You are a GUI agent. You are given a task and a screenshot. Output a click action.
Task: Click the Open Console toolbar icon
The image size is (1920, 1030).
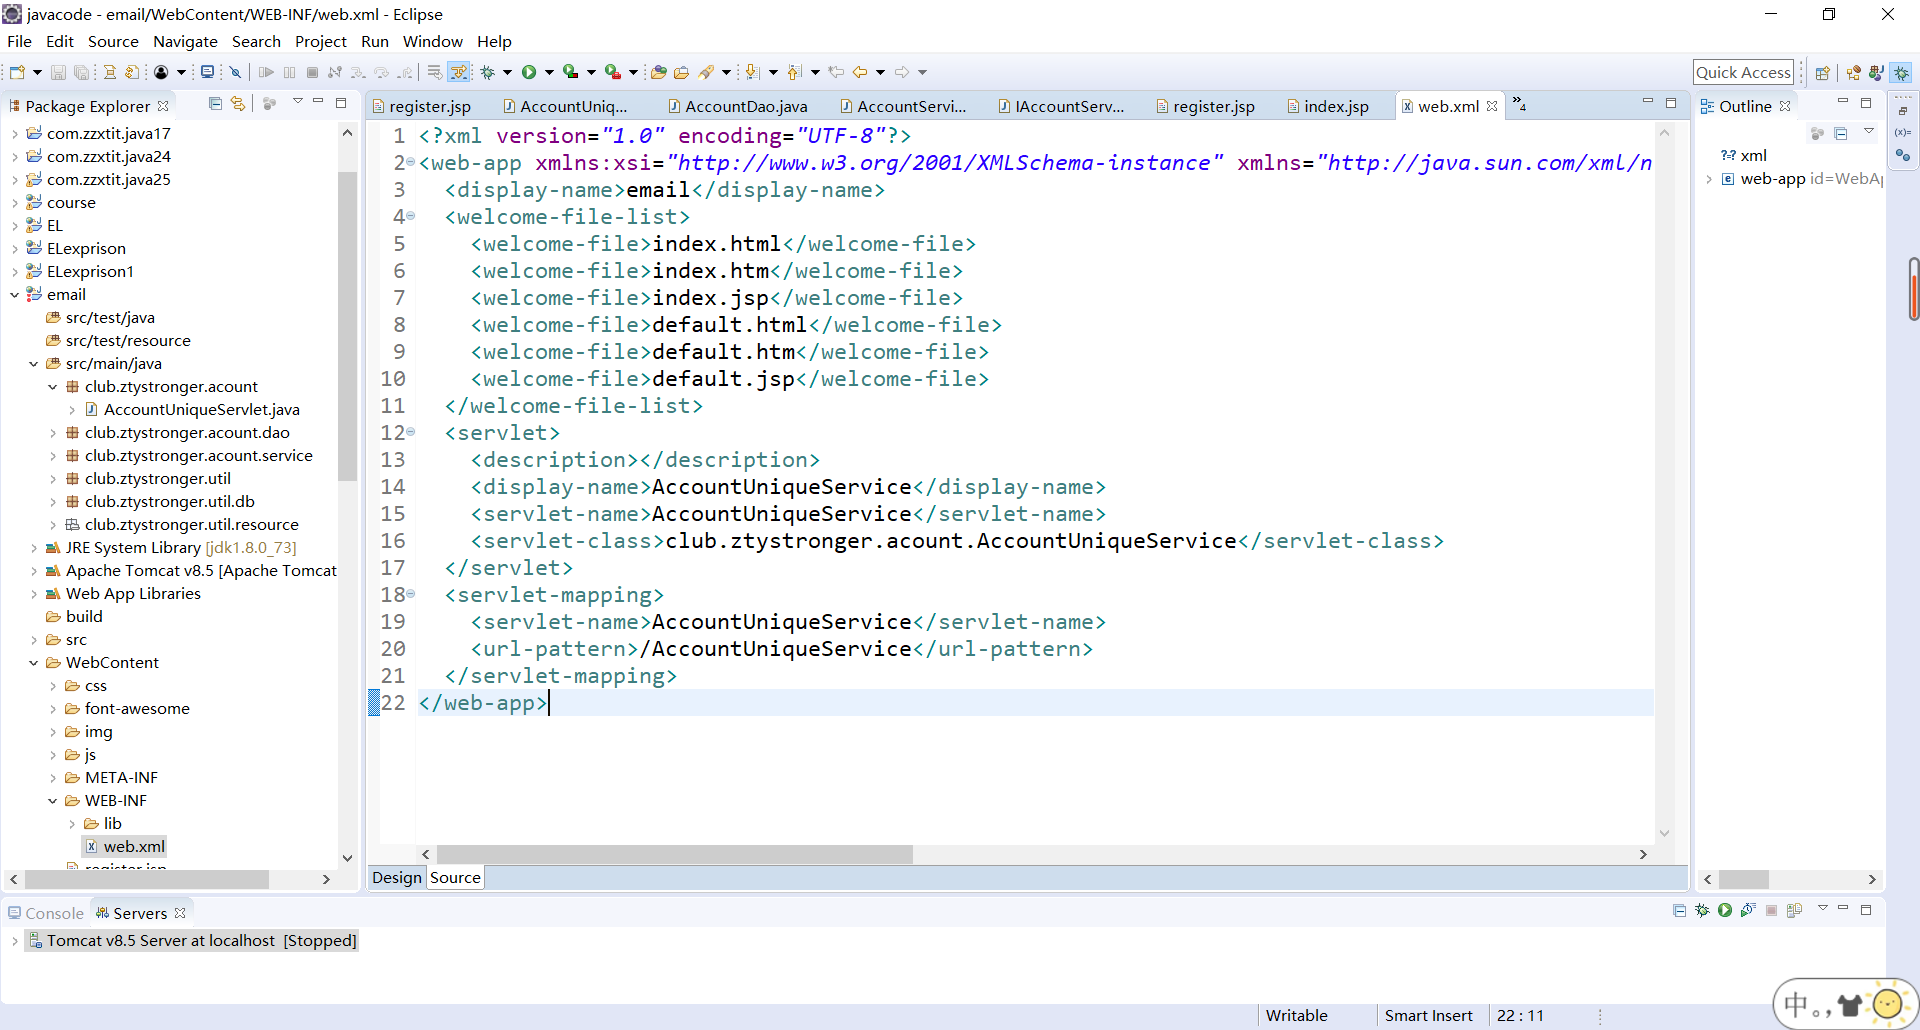click(207, 72)
